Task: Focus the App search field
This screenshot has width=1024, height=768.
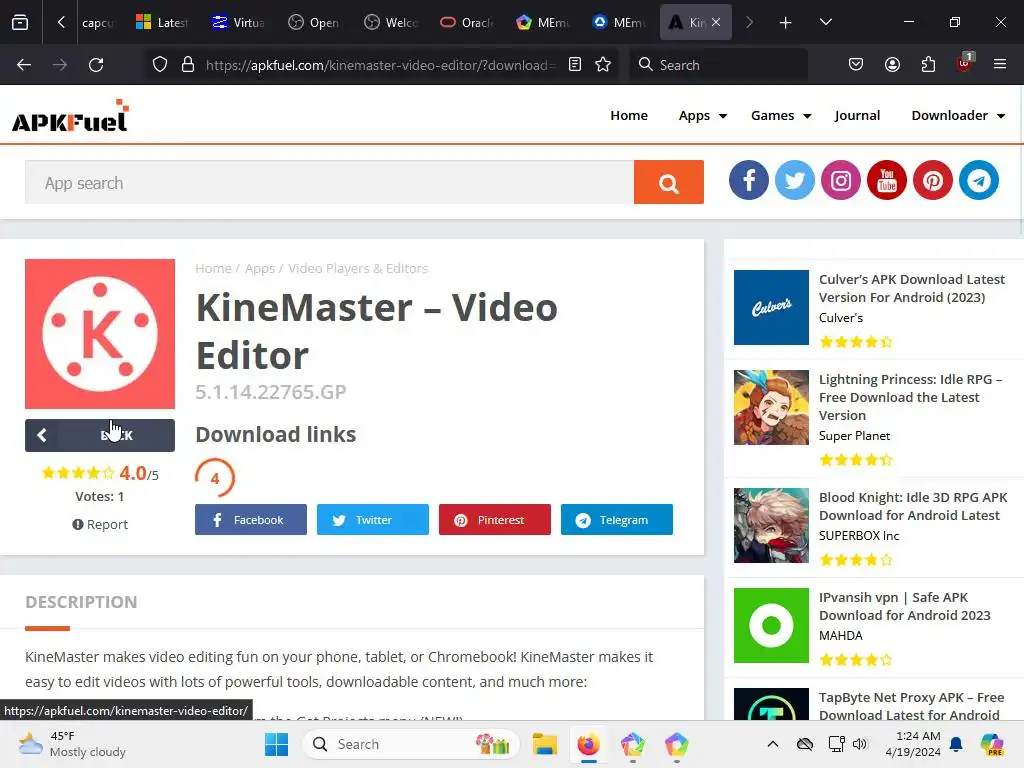Action: pyautogui.click(x=329, y=183)
